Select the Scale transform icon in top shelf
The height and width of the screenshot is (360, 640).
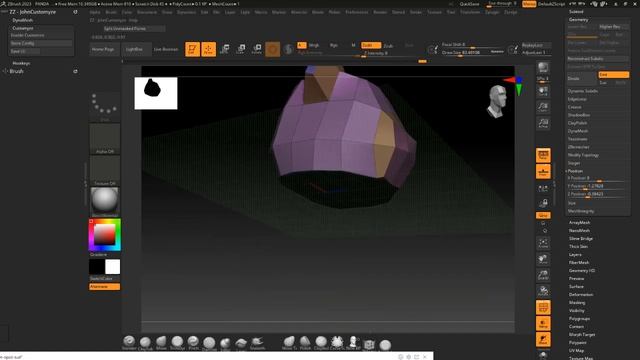(x=241, y=49)
